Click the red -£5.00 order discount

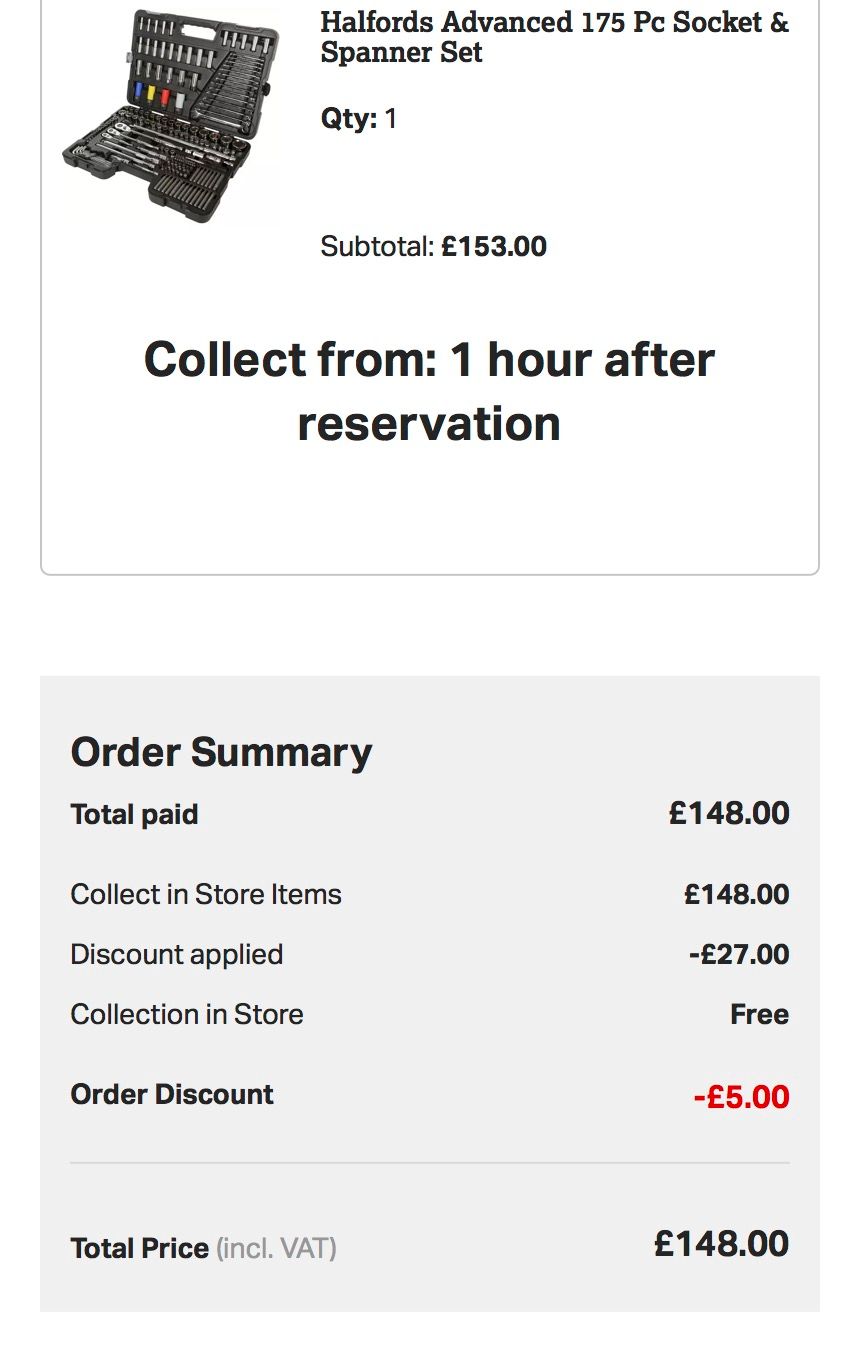tap(741, 1097)
